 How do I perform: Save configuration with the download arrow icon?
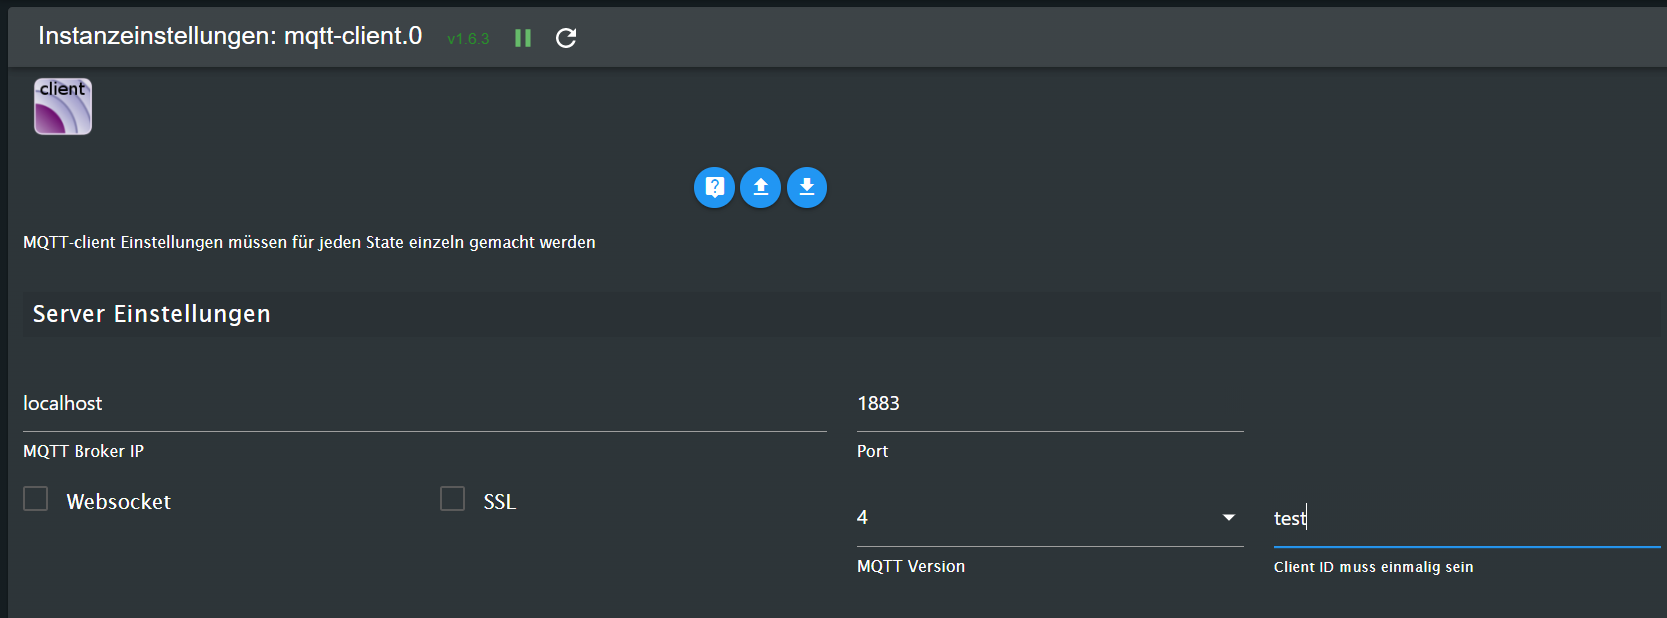(x=807, y=187)
